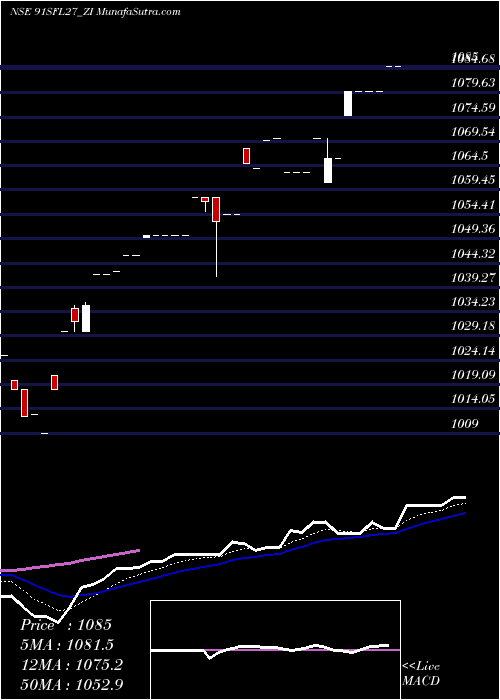Click the 1069.54 price axis label

[473, 131]
